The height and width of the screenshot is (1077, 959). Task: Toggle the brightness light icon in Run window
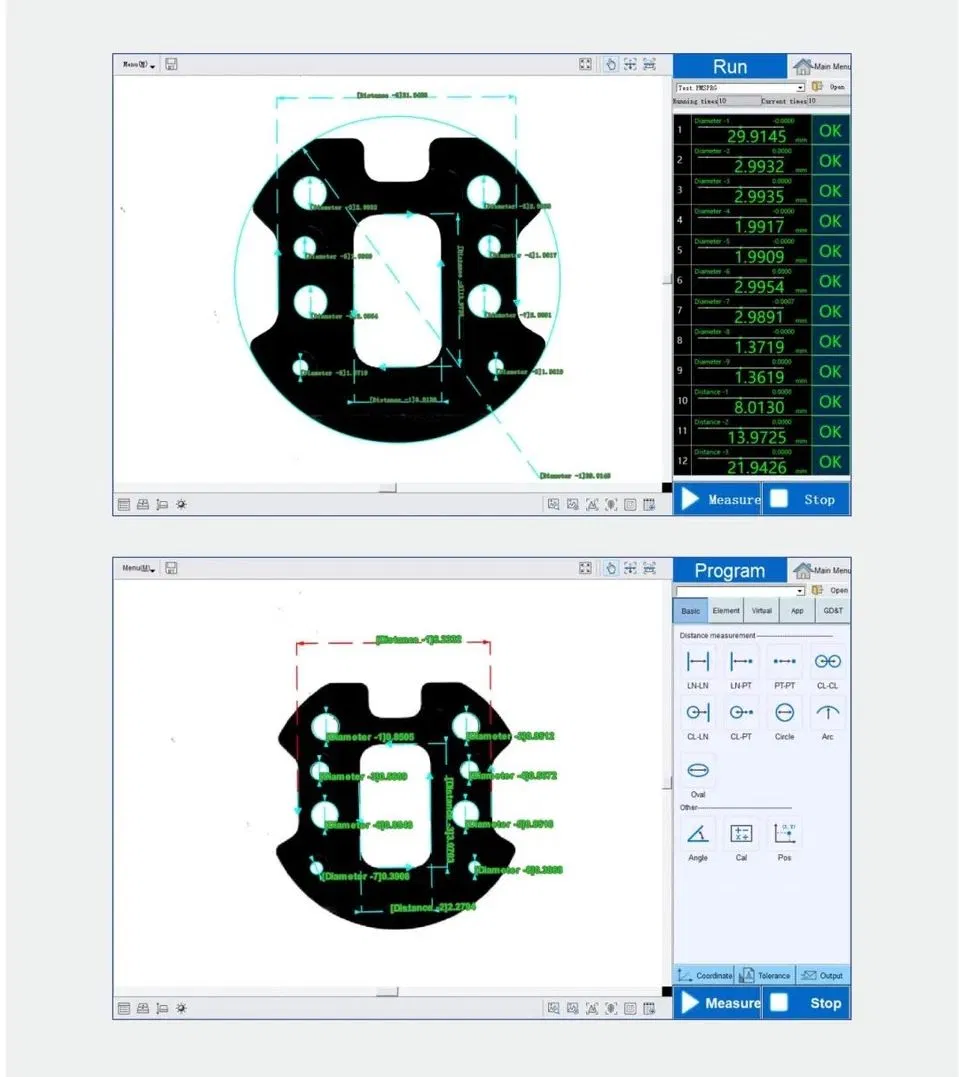[x=181, y=505]
